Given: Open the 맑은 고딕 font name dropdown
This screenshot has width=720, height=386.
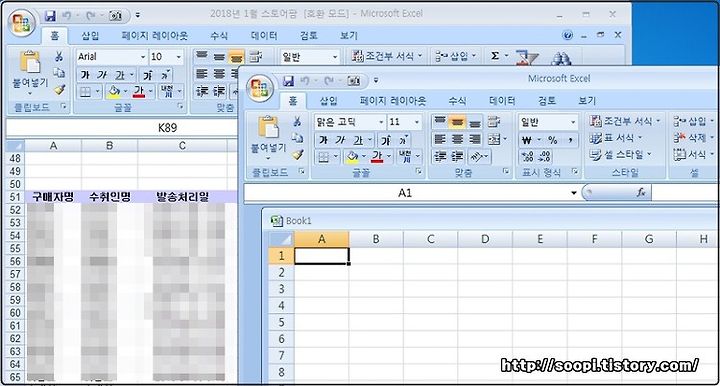Looking at the screenshot, I should [381, 122].
